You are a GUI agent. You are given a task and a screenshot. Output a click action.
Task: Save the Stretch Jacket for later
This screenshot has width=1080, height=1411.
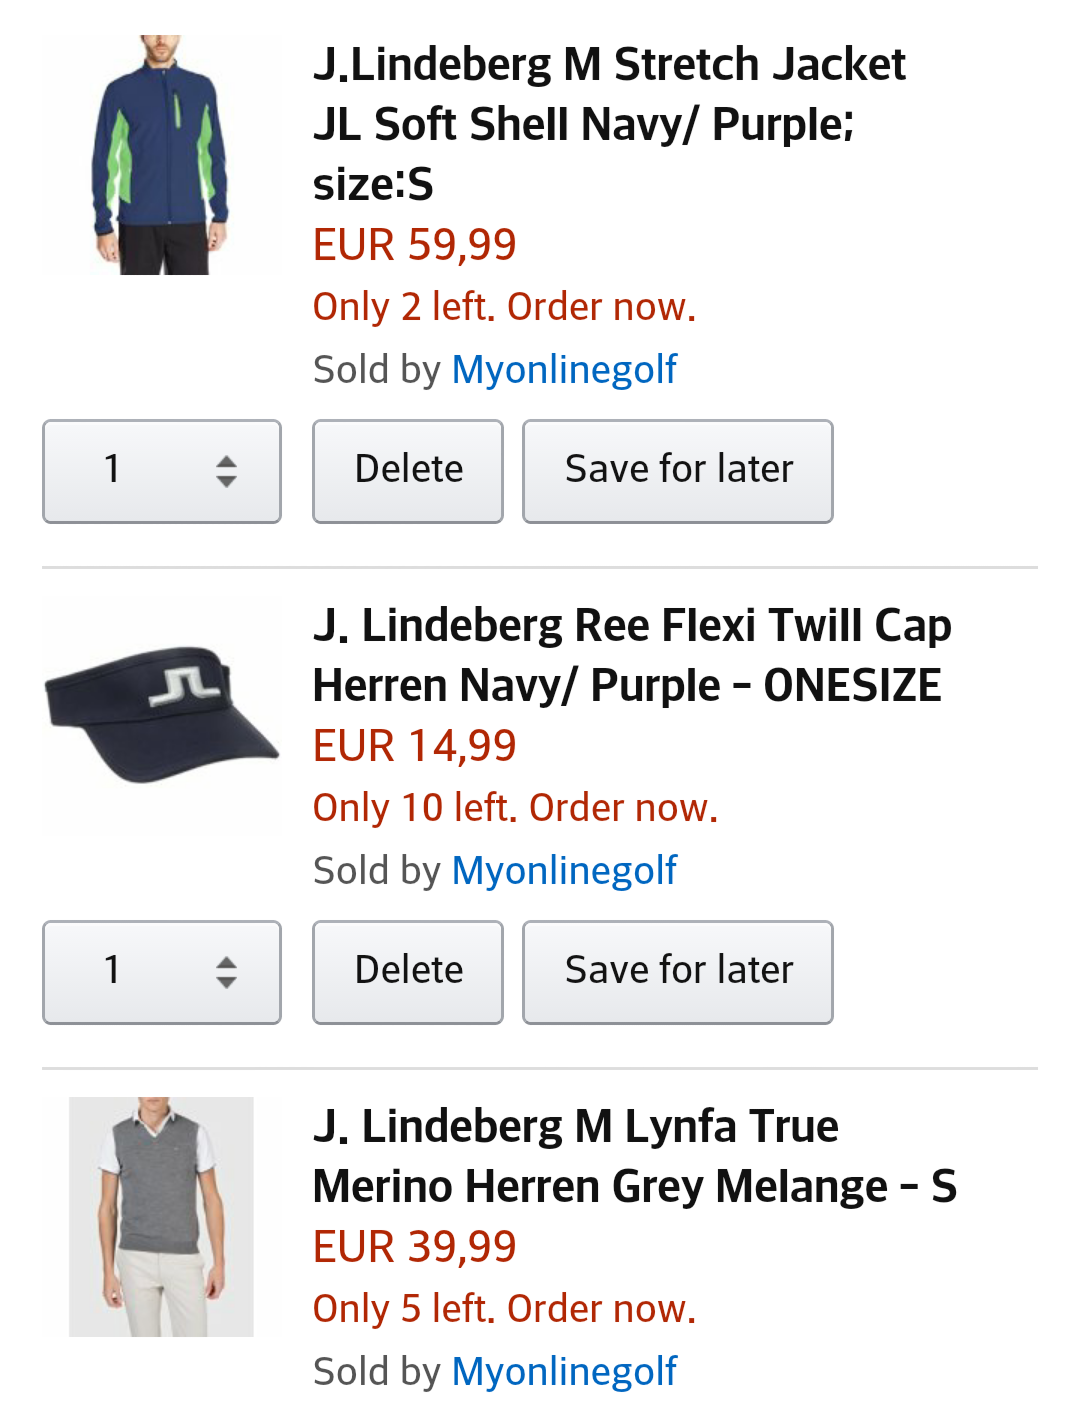coord(678,471)
